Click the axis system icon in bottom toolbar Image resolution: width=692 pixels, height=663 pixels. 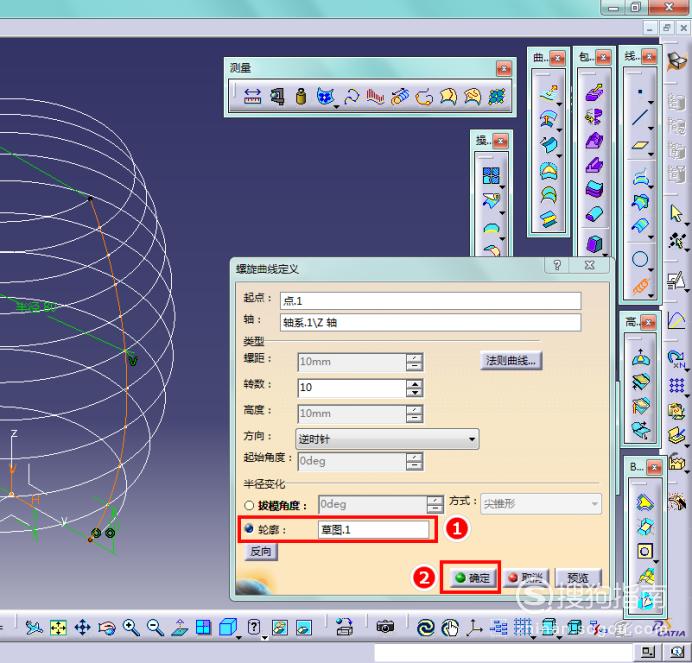pyautogui.click(x=474, y=627)
